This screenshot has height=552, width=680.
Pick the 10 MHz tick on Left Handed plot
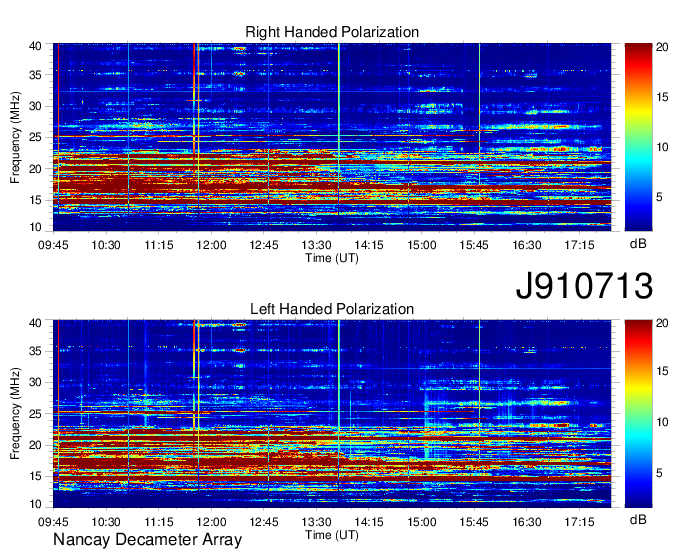pos(35,504)
